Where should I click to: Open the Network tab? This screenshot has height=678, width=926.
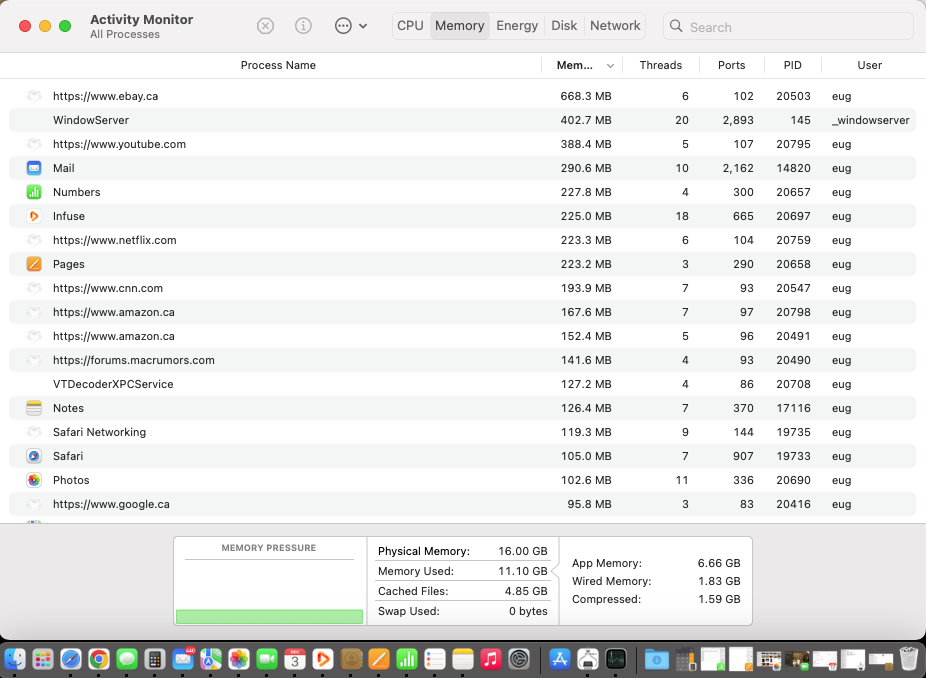pos(615,25)
